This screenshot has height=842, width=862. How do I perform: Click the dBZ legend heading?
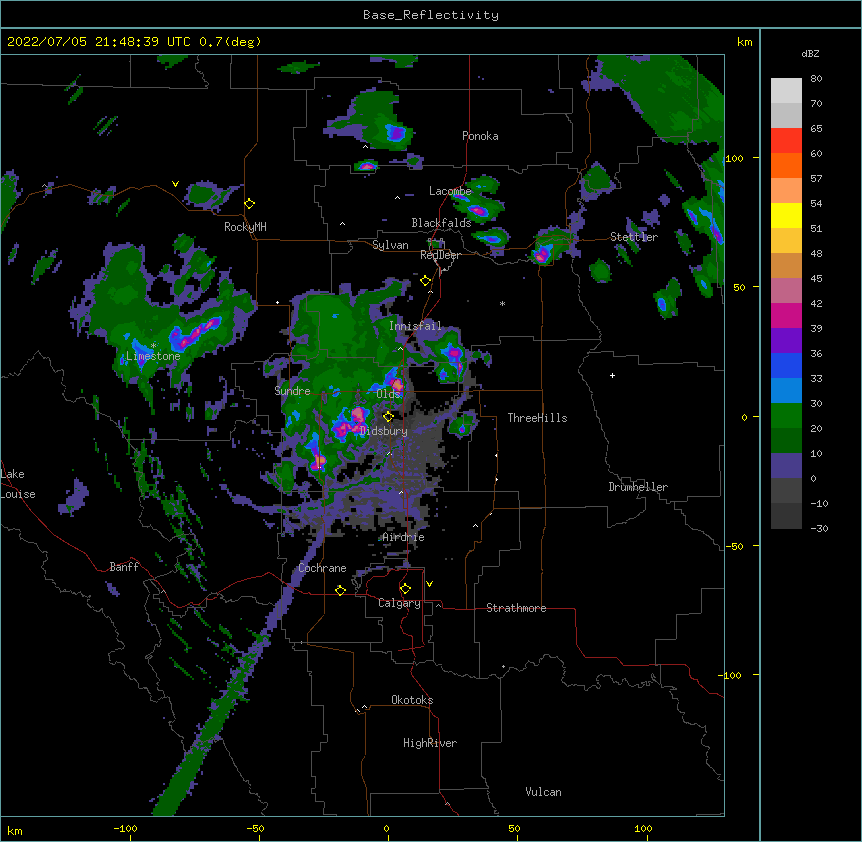[810, 53]
